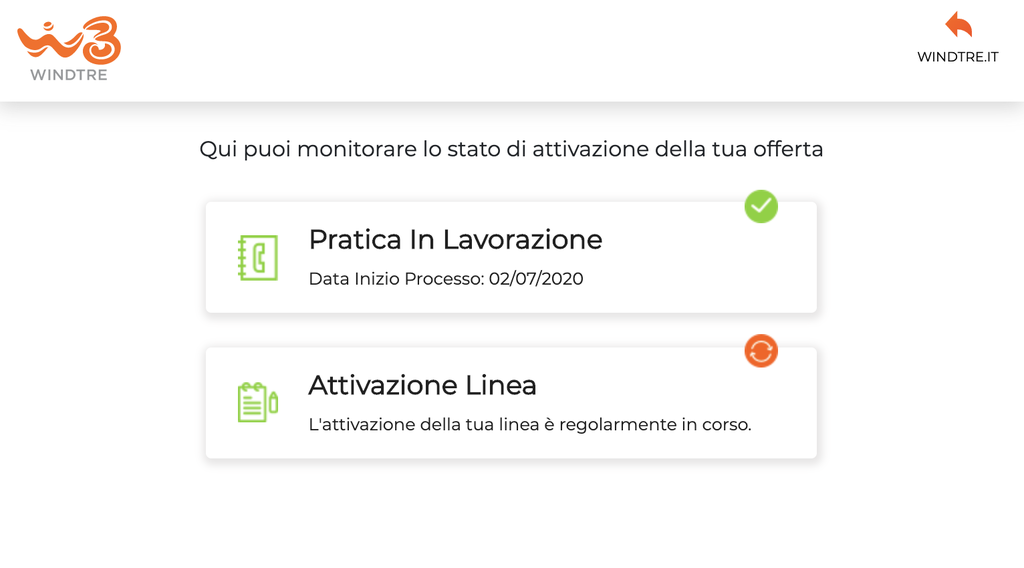The width and height of the screenshot is (1024, 568).
Task: Click the green phonebook icon
Action: point(257,257)
